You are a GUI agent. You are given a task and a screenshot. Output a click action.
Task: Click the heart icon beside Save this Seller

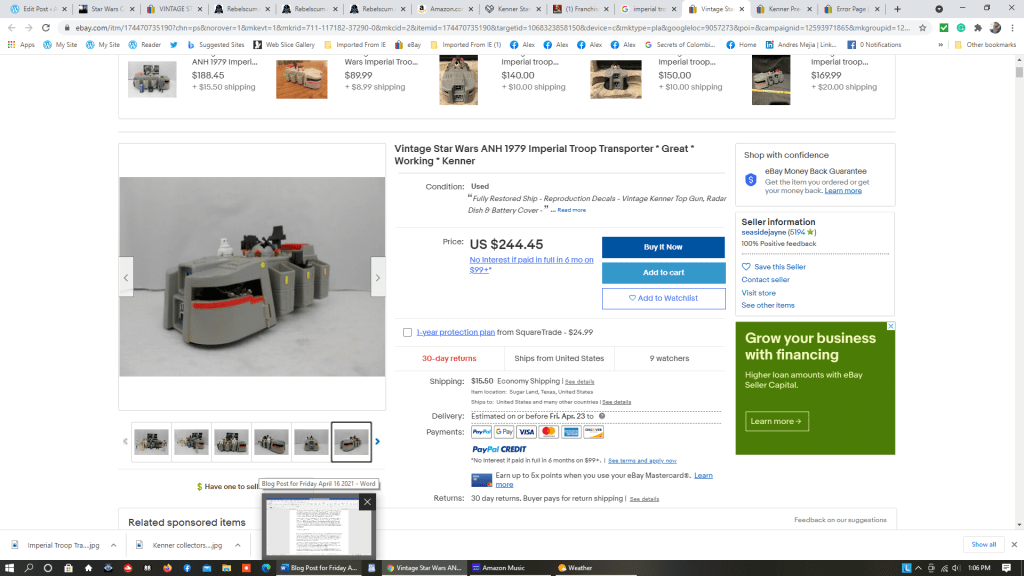(x=746, y=267)
